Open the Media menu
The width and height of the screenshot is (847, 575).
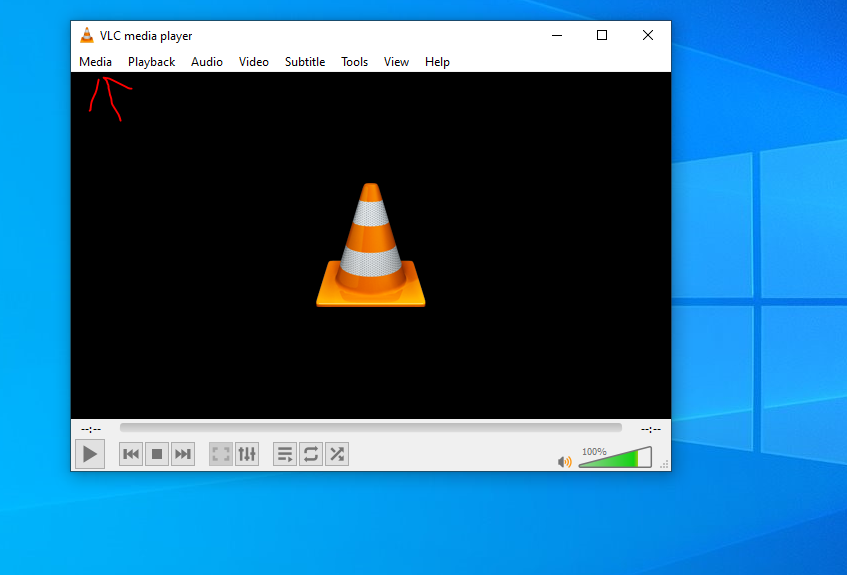95,62
